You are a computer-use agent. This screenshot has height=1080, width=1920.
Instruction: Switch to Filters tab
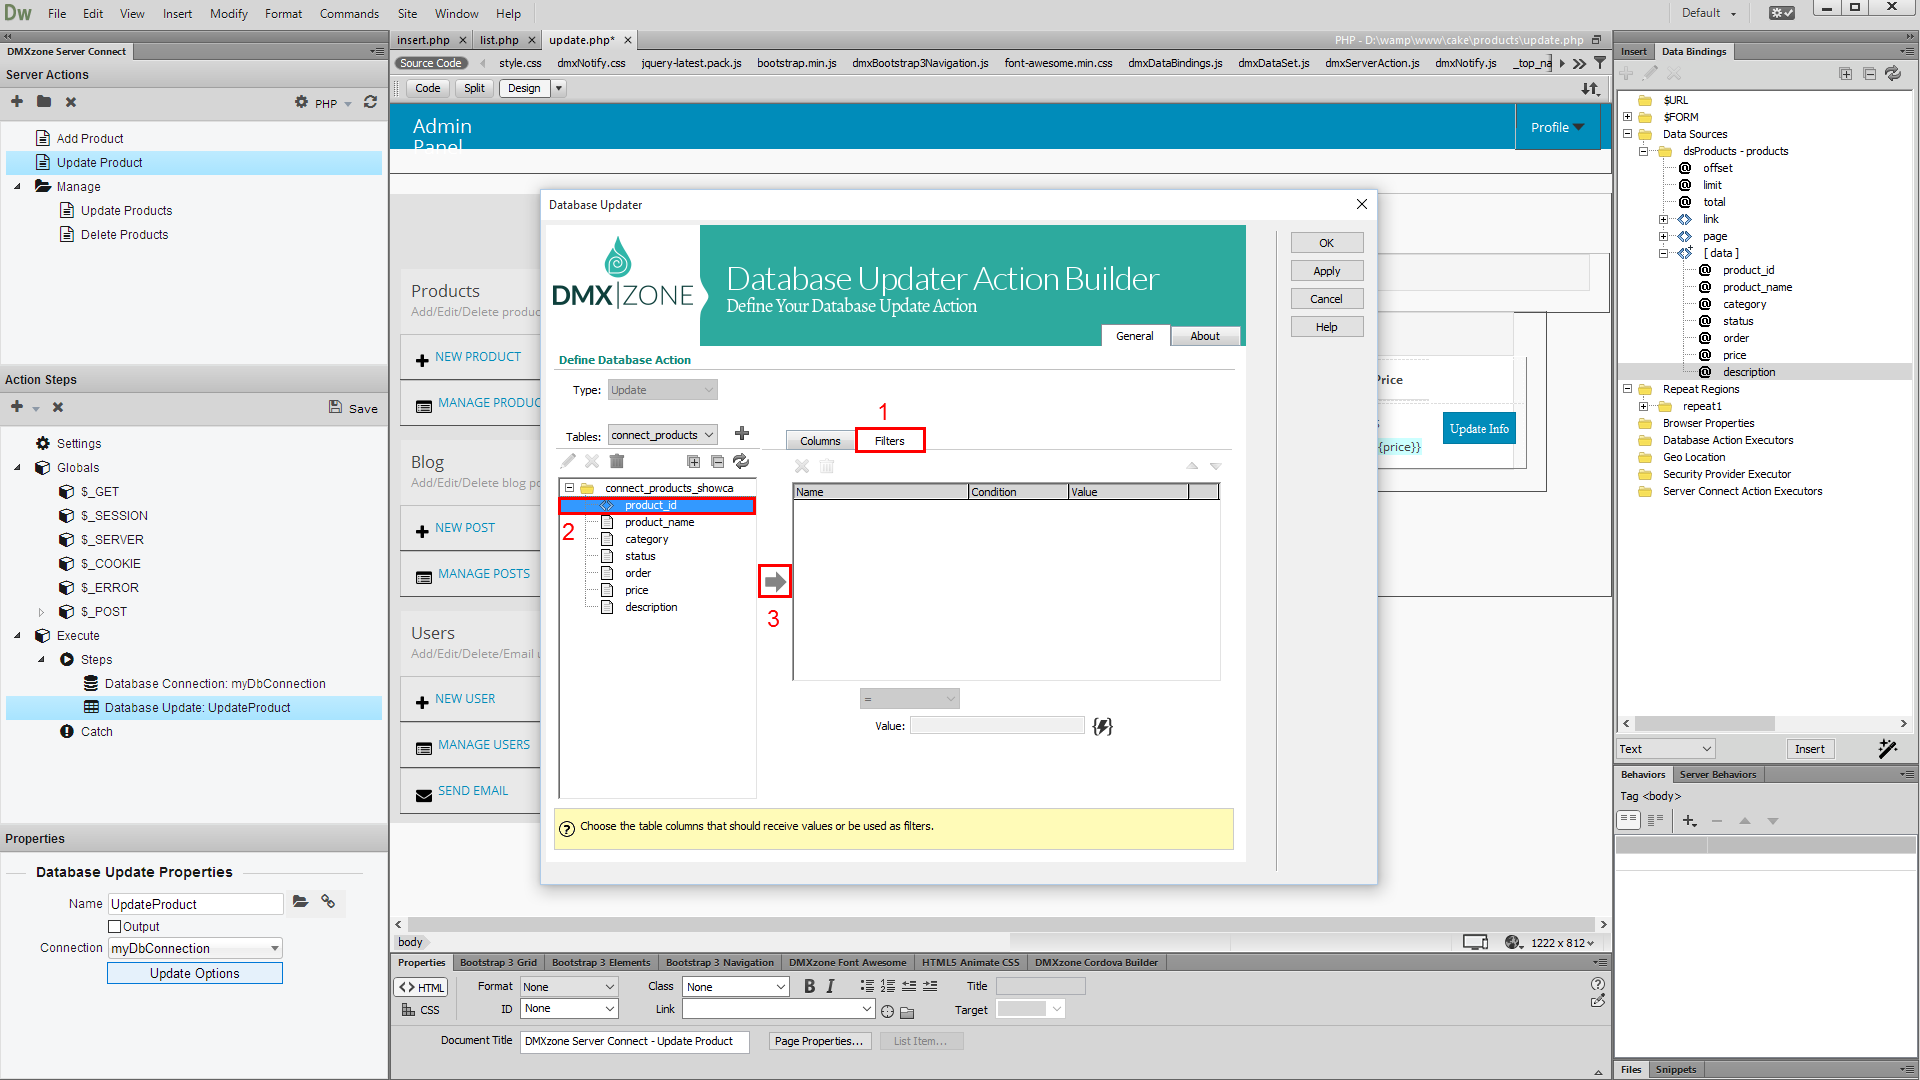(x=889, y=441)
